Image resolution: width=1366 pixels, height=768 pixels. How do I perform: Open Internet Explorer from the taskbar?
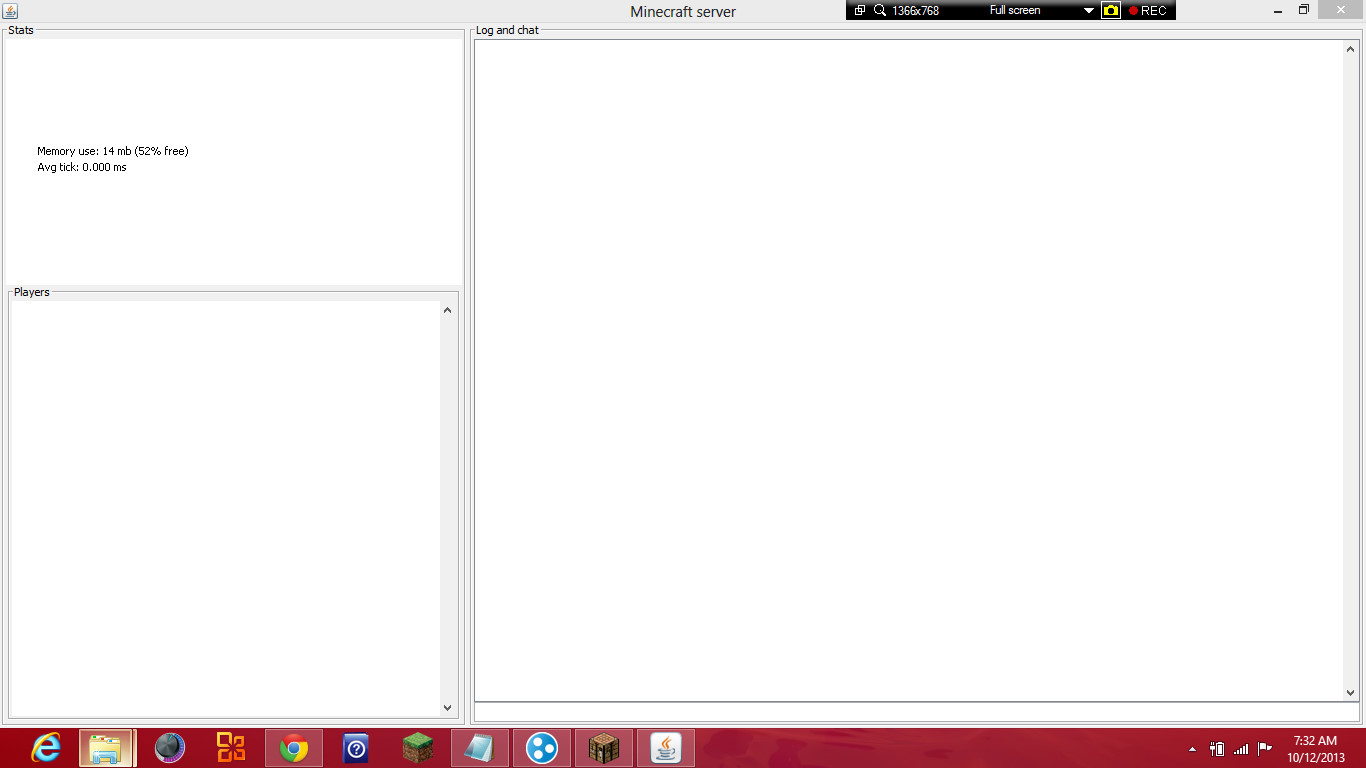(46, 748)
